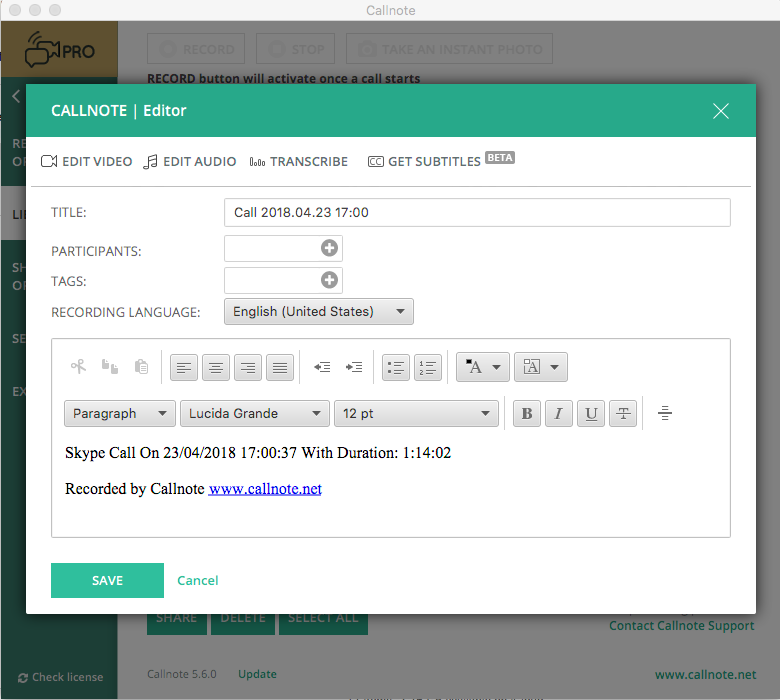
Task: Click into the Participants field
Action: click(283, 248)
